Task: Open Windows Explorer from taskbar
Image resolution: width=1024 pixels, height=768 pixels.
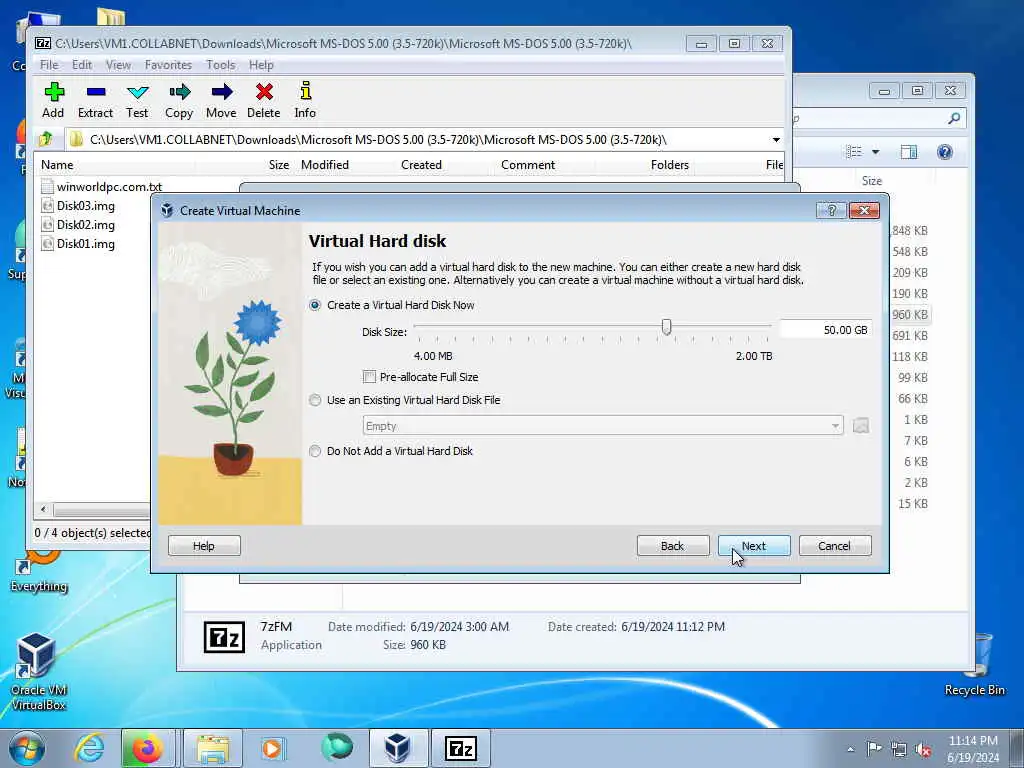Action: [x=213, y=748]
